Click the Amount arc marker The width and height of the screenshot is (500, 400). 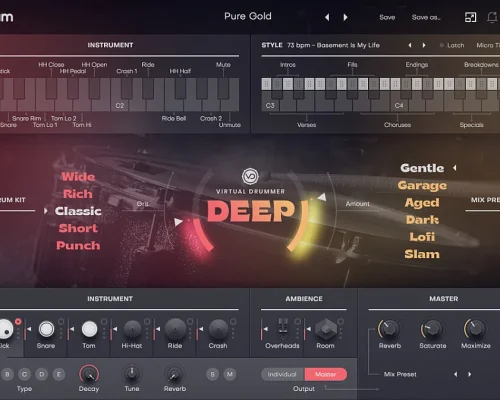click(x=322, y=197)
